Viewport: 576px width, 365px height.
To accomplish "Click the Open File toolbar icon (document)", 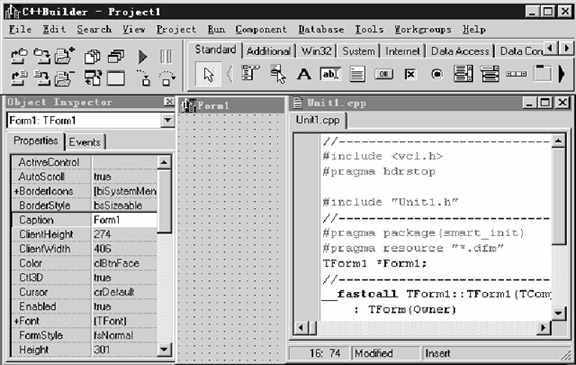I will 19,78.
